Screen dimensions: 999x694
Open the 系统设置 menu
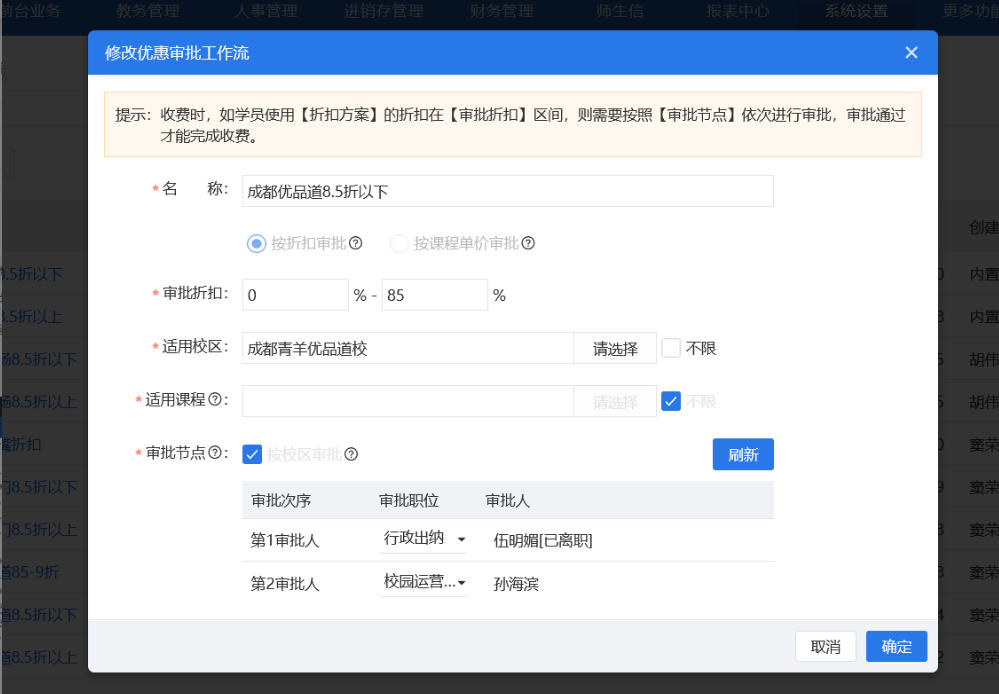point(856,11)
